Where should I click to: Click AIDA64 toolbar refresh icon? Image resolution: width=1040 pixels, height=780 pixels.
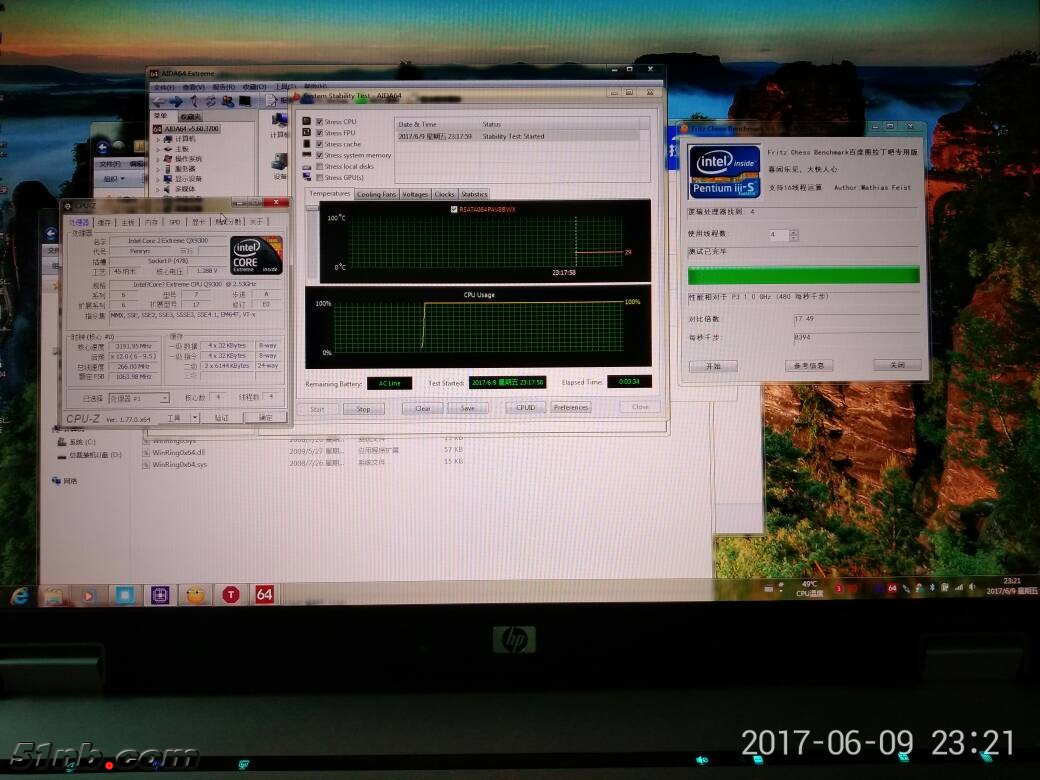(211, 101)
